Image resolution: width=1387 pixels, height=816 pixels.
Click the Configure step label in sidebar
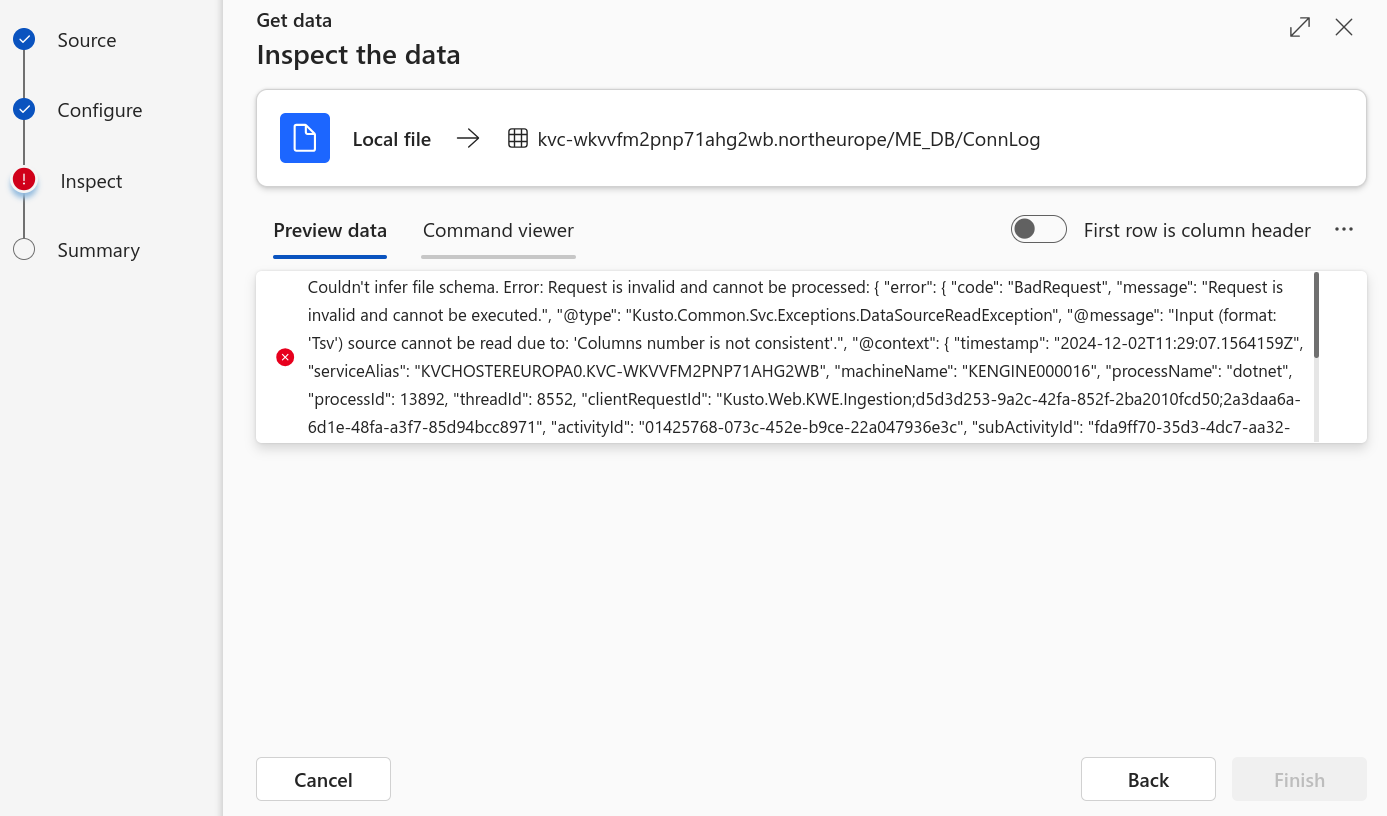click(x=100, y=110)
